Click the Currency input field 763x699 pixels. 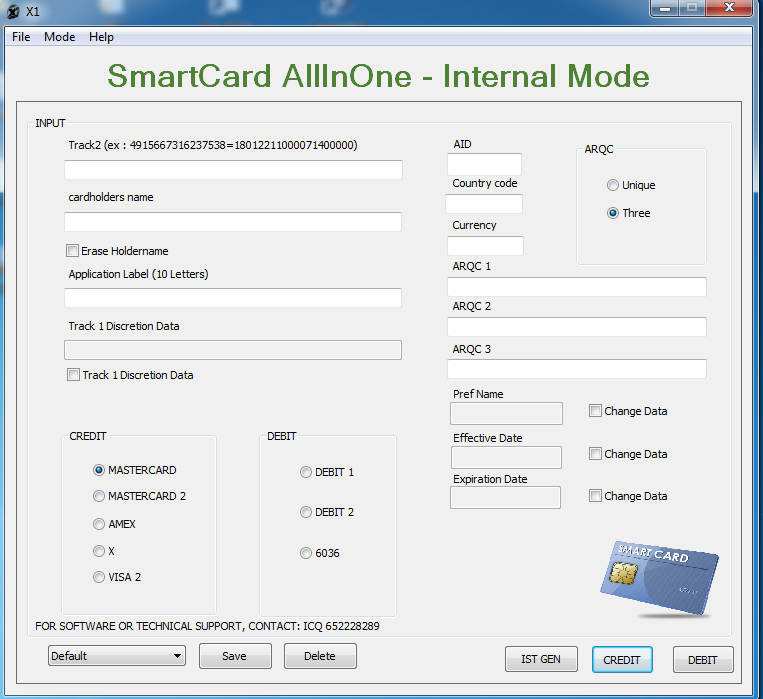click(485, 246)
